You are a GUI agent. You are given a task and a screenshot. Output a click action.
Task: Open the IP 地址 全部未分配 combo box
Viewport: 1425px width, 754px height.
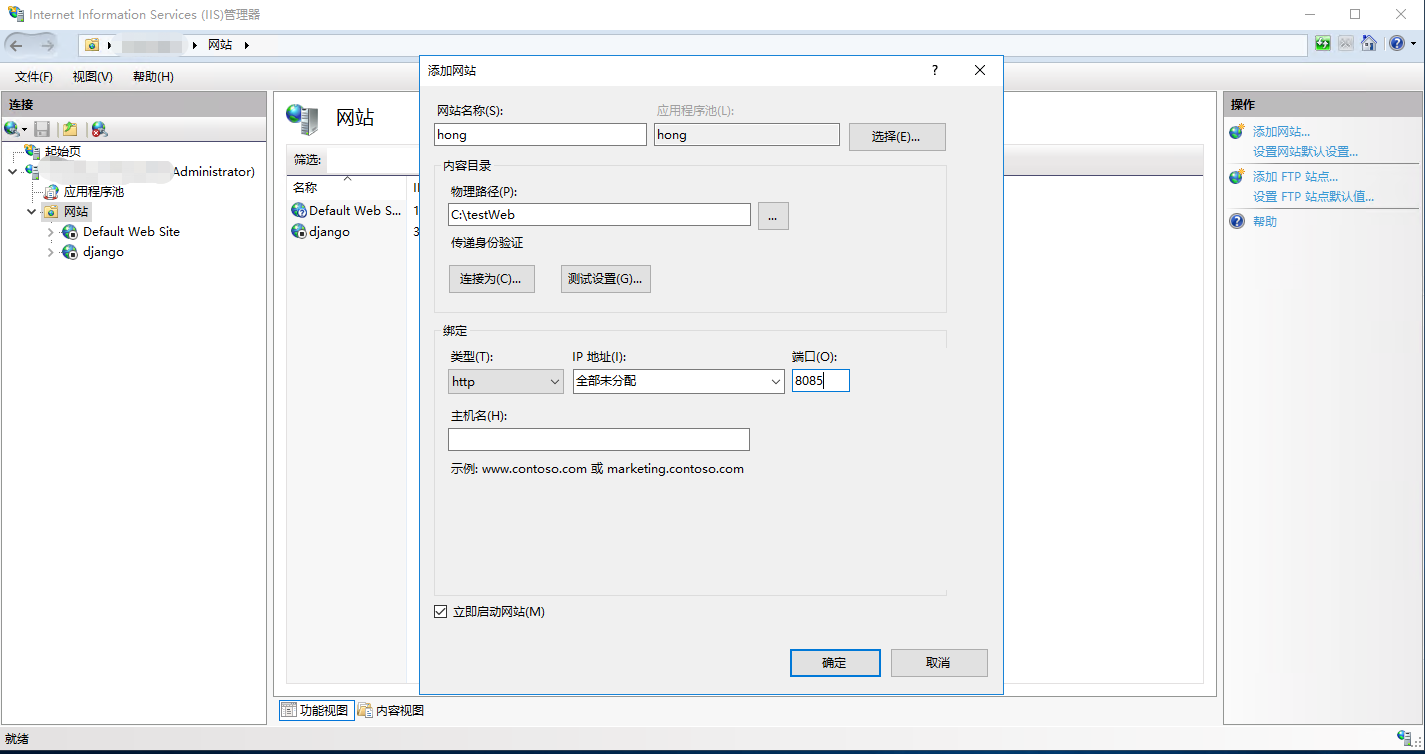point(679,381)
